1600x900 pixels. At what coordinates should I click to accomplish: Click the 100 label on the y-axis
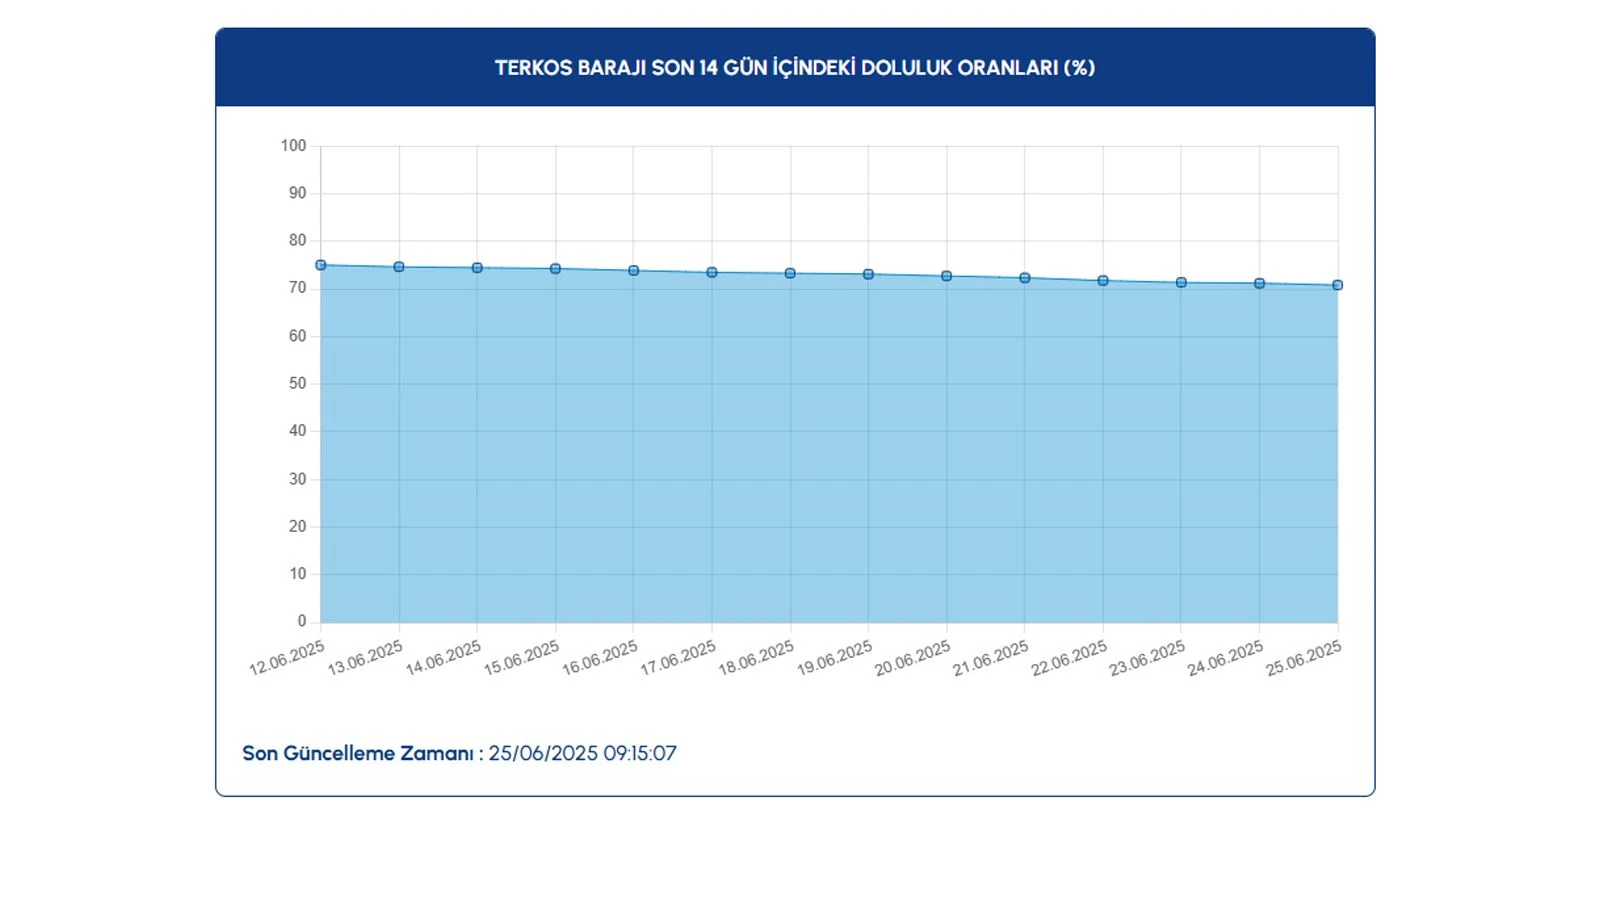point(293,146)
